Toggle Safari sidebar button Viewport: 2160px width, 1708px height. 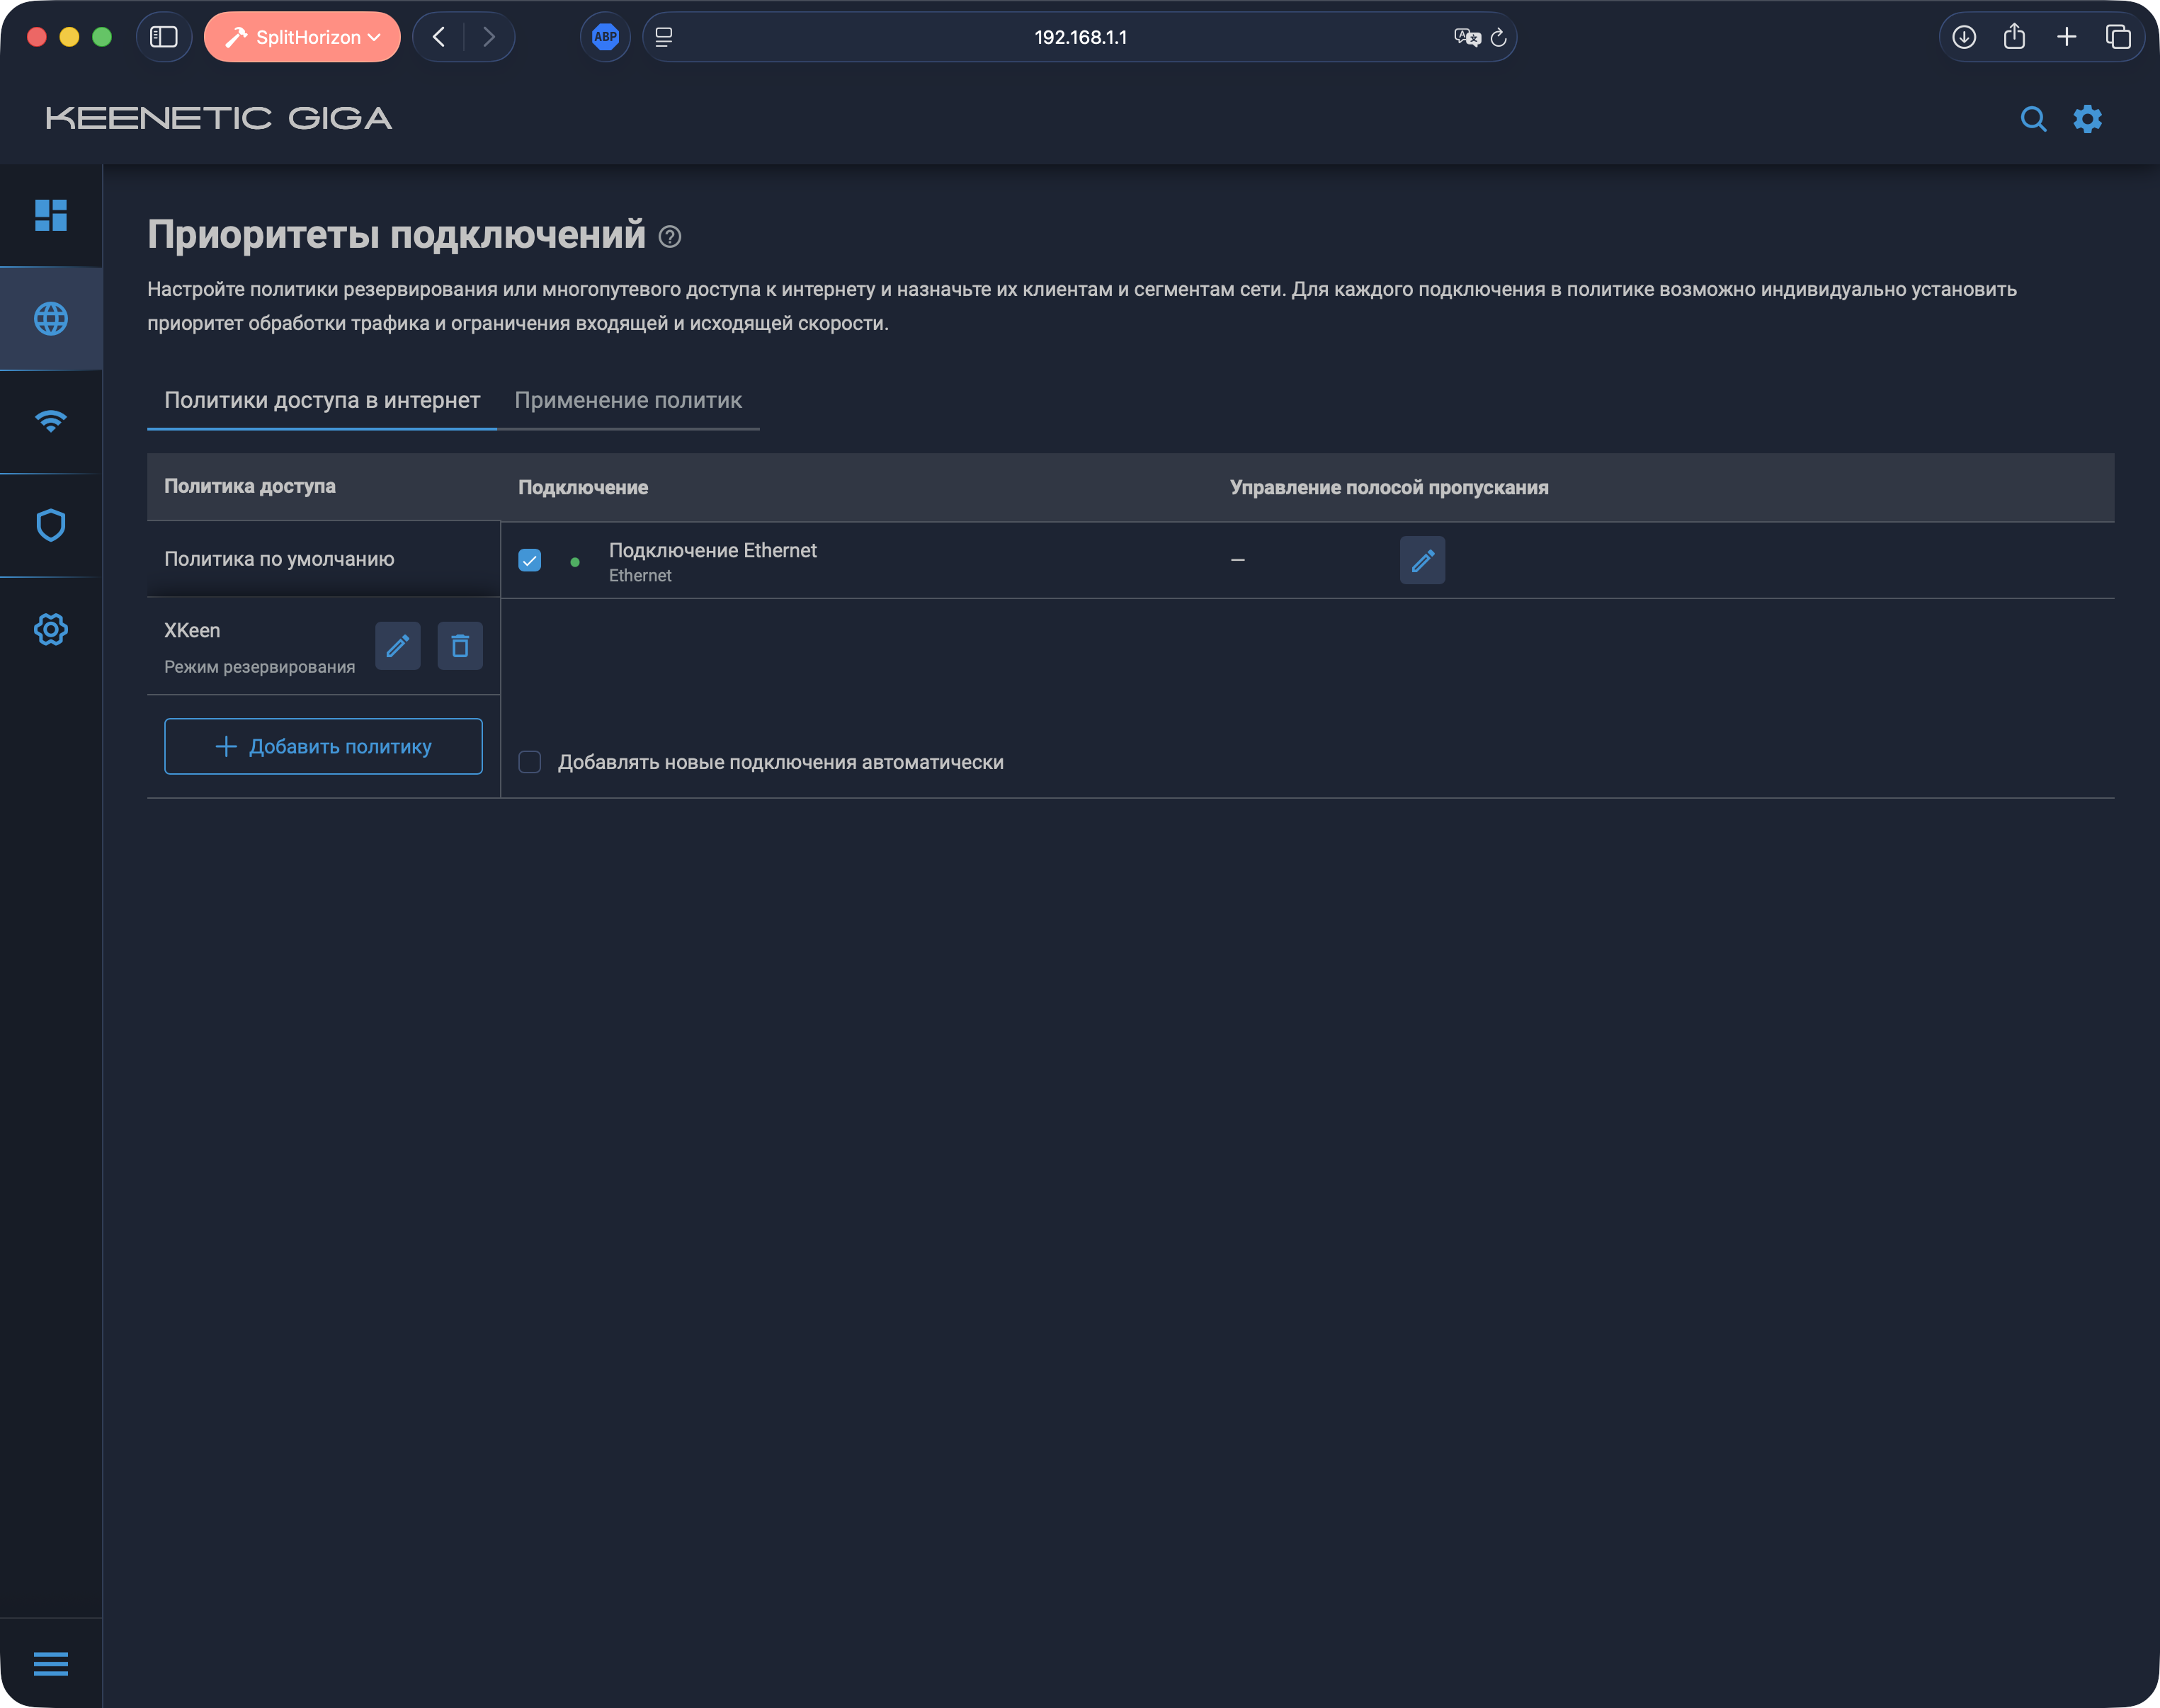164,37
